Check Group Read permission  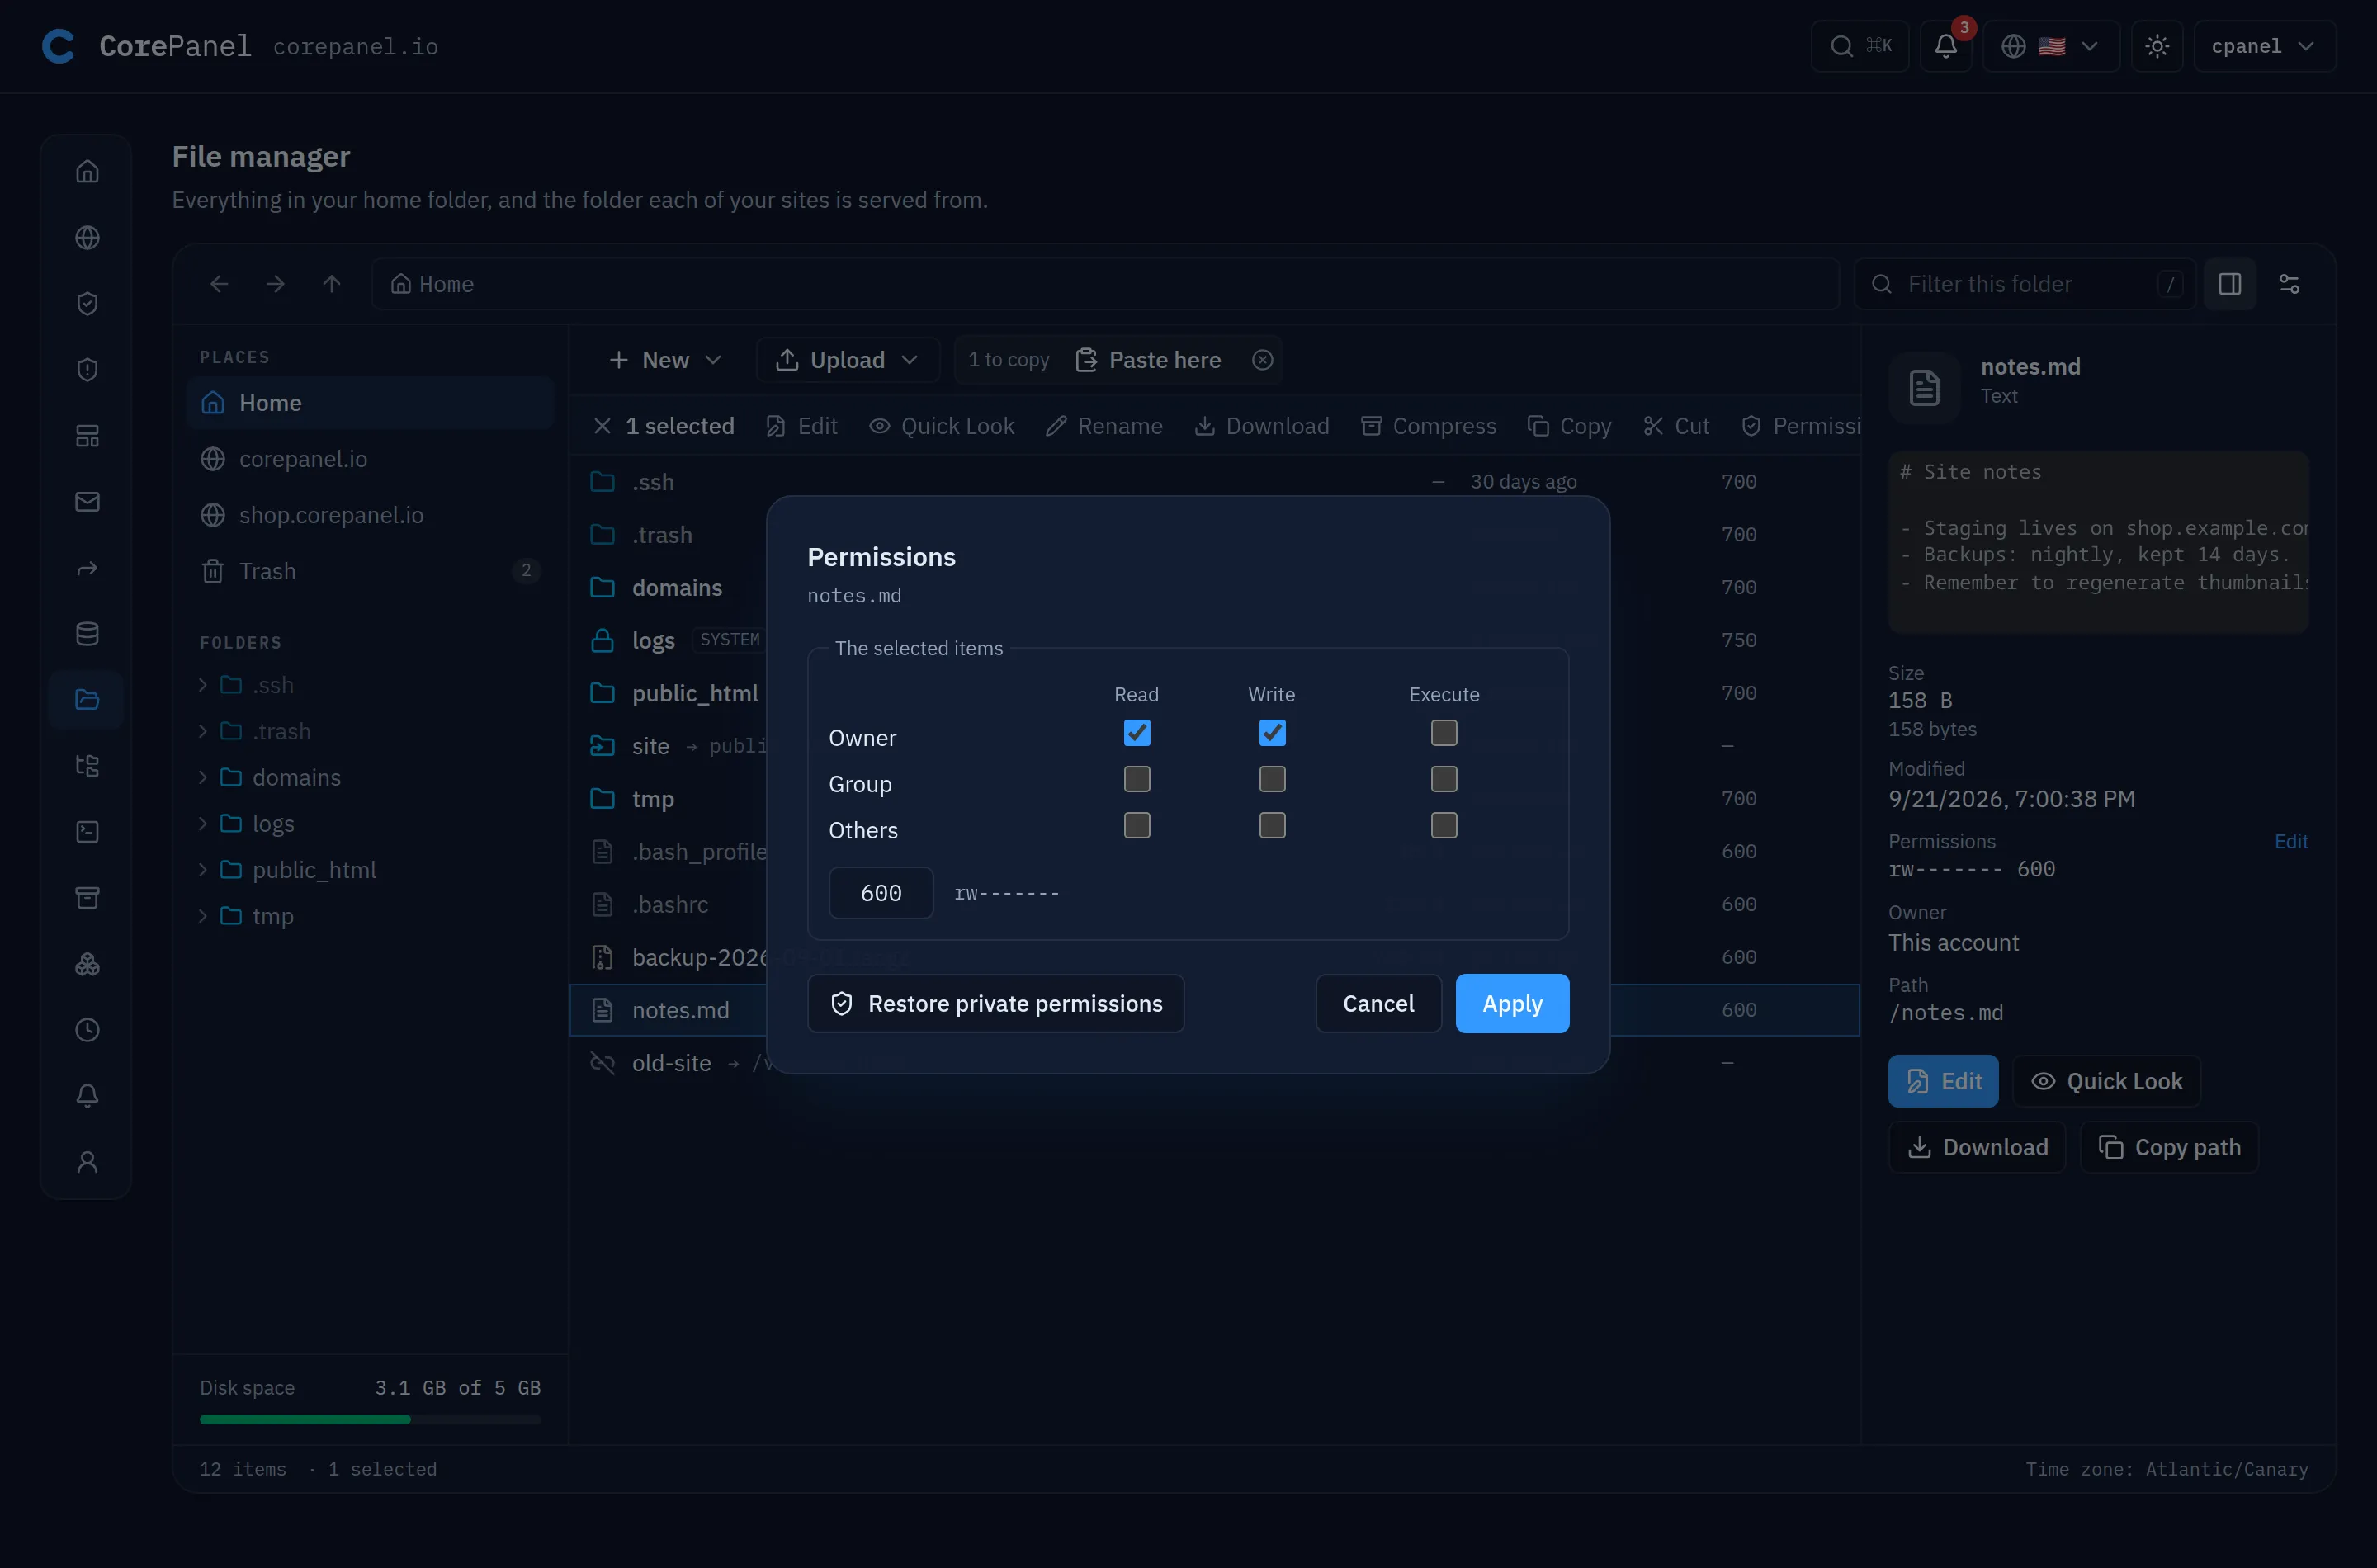pos(1136,779)
